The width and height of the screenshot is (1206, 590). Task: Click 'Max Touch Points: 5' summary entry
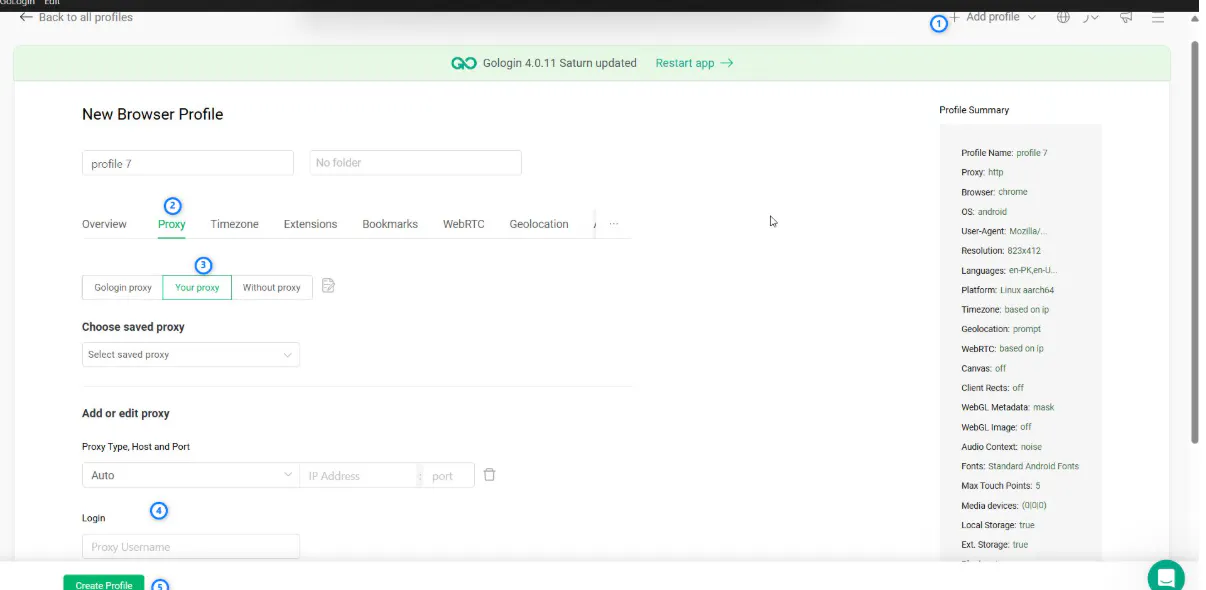[x=1001, y=486]
